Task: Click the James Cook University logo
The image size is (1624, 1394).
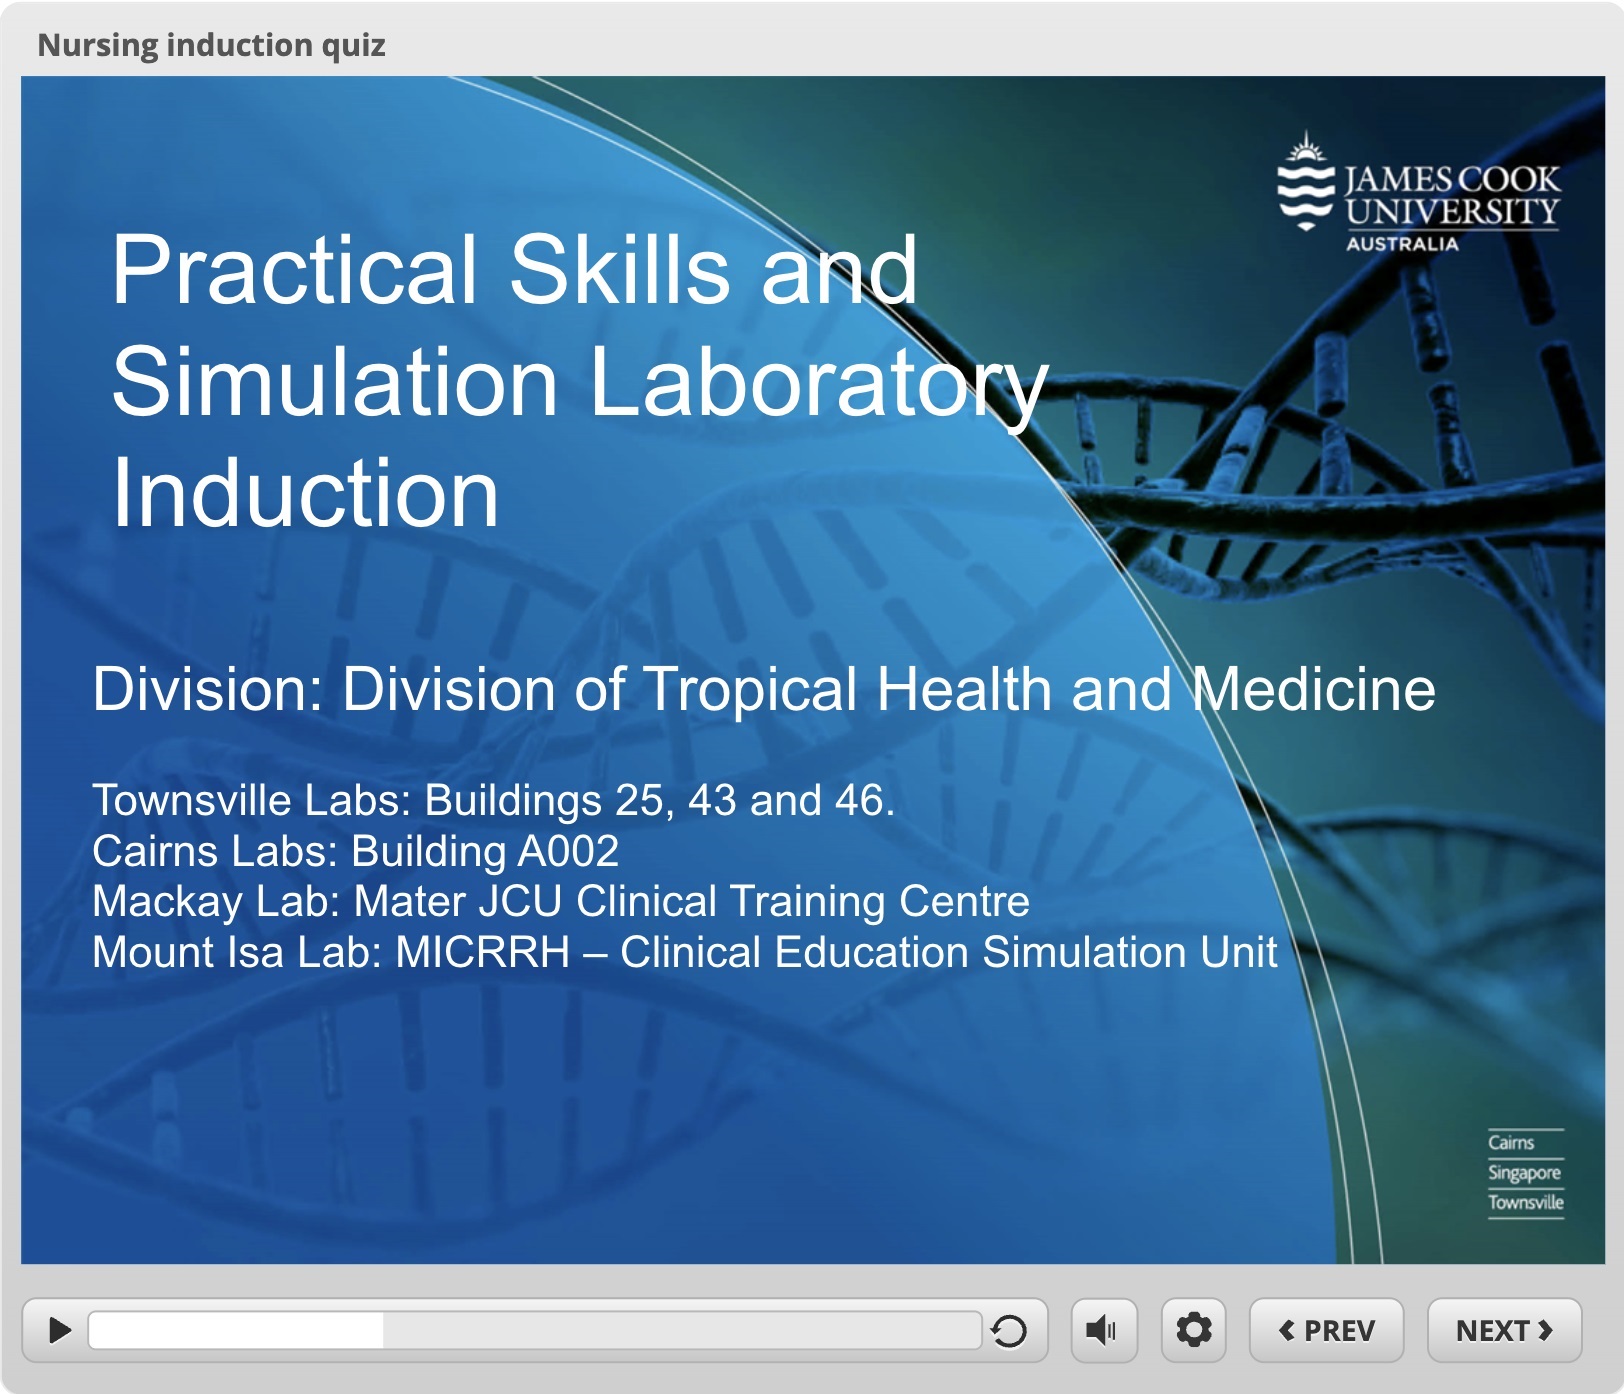Action: [1418, 193]
